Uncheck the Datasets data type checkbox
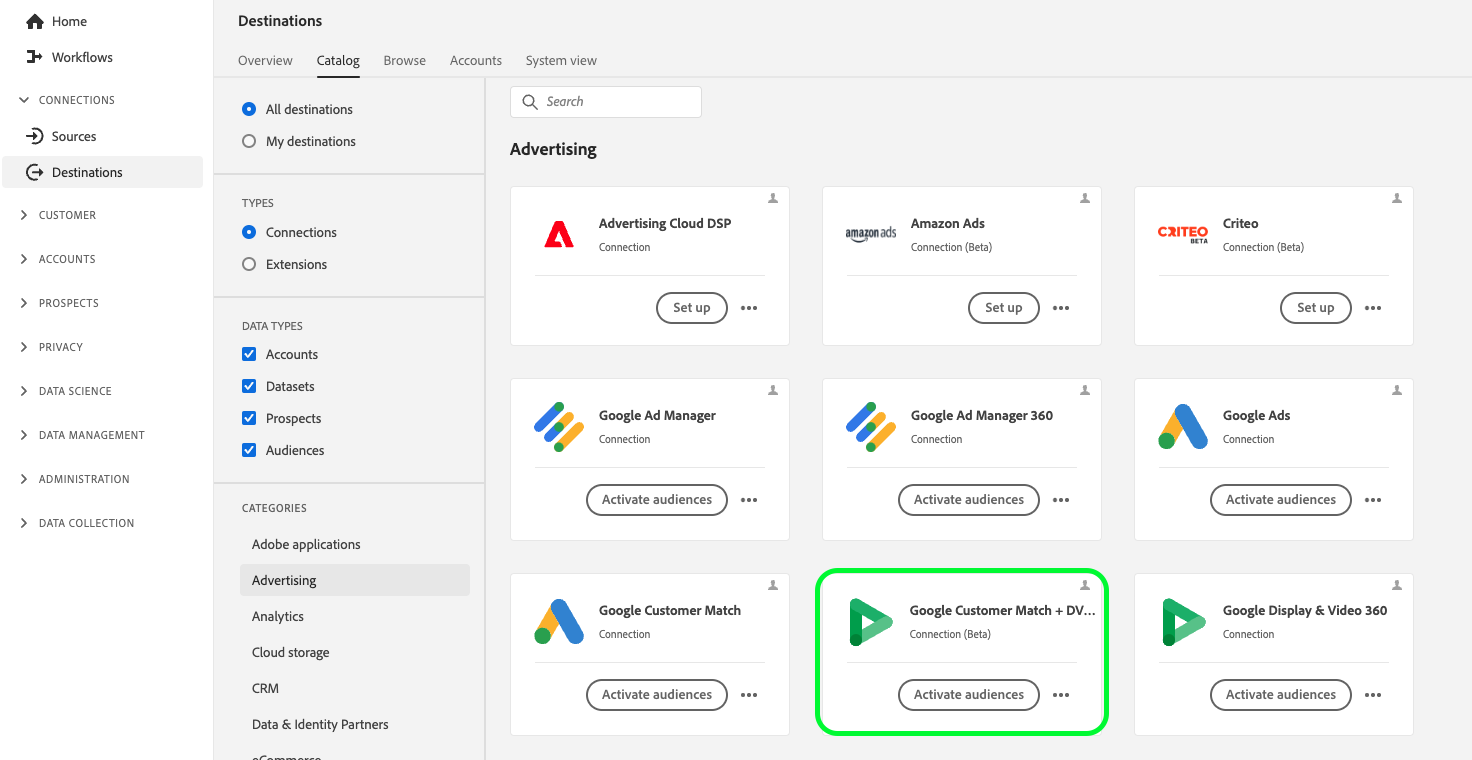The width and height of the screenshot is (1472, 760). tap(249, 386)
